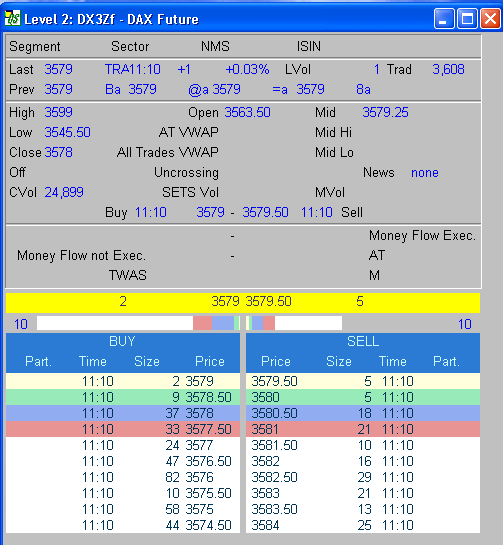This screenshot has width=503, height=545.
Task: Select sell order at price 3580.50
Action: tap(363, 413)
